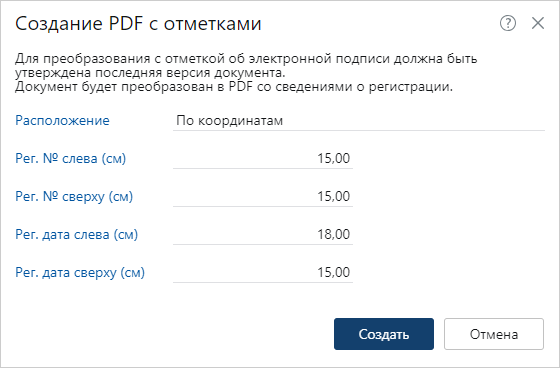The height and width of the screenshot is (368, 560).
Task: Click the Создать button
Action: tap(384, 334)
